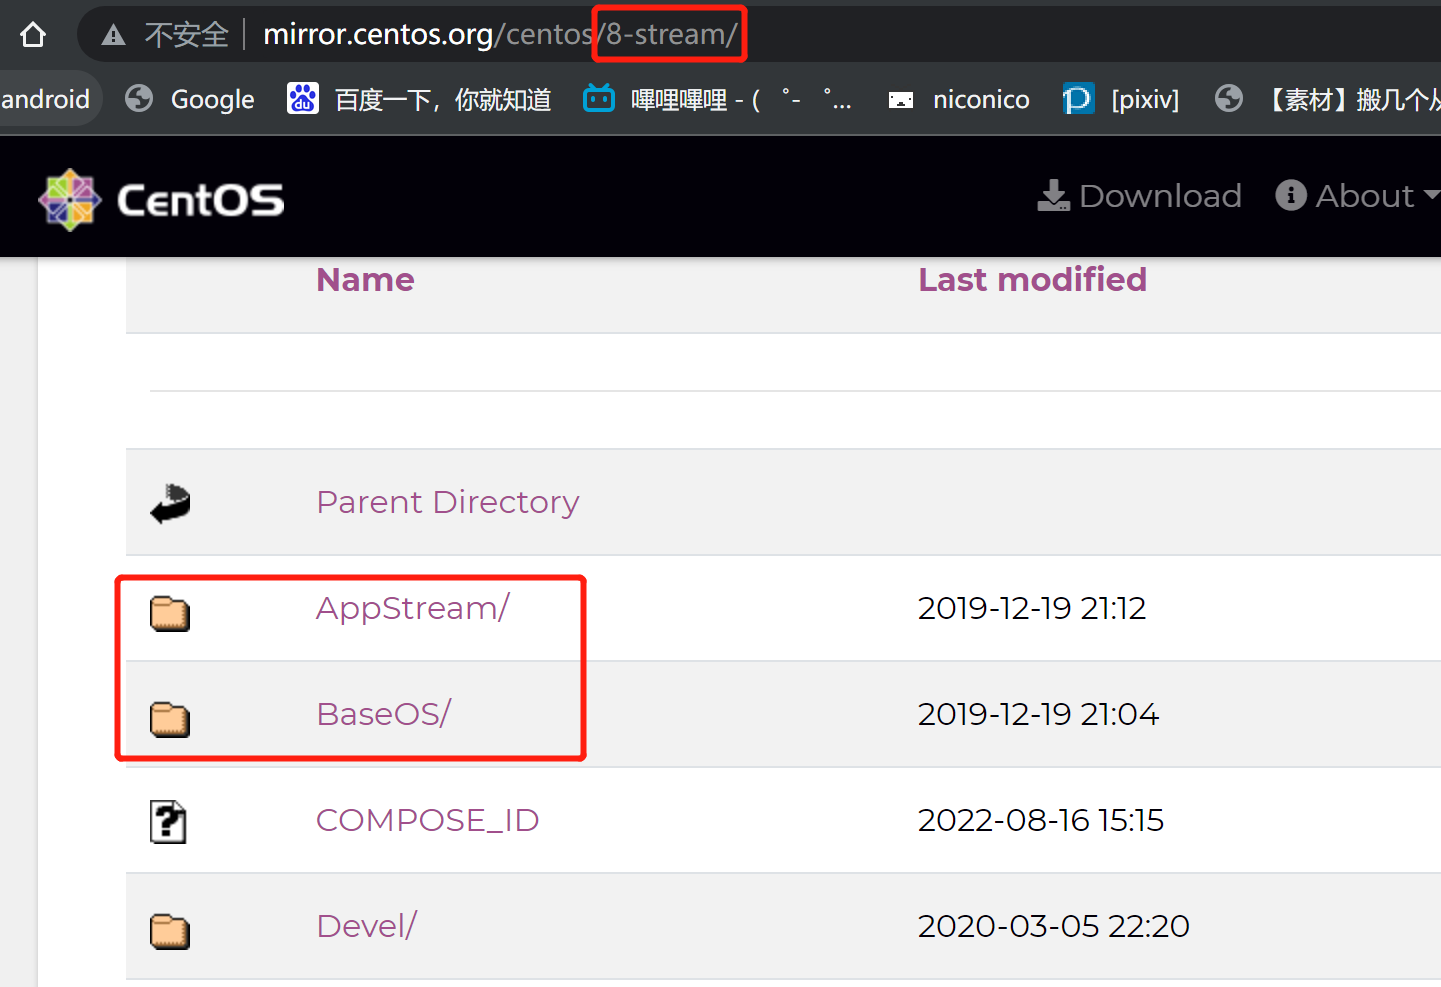The image size is (1441, 987).
Task: Sort listing by Last modified column
Action: tap(1033, 280)
